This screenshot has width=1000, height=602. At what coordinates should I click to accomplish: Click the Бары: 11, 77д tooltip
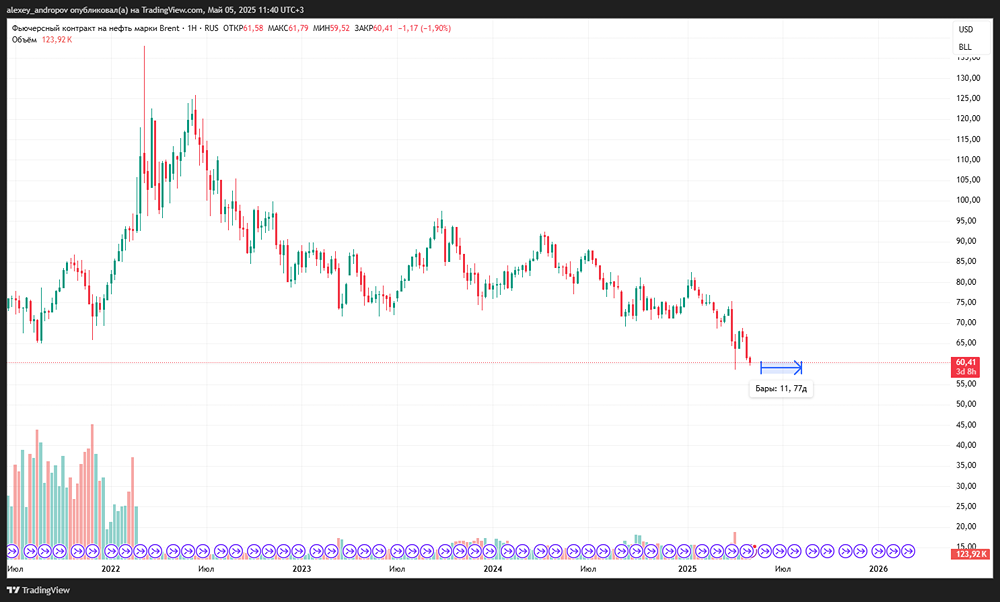point(781,388)
